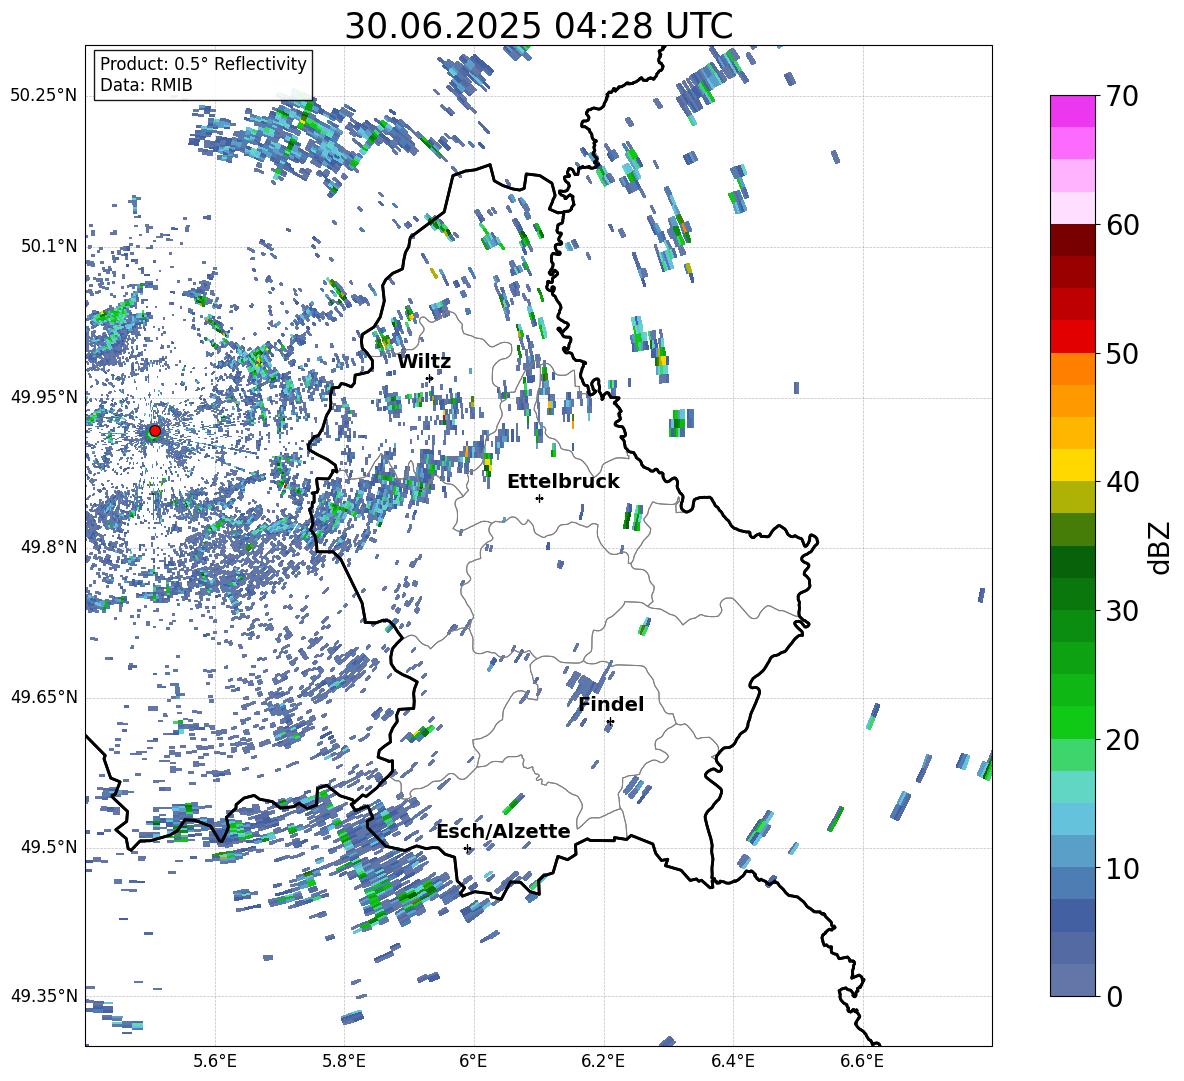Click the 50.1°N latitude label

pos(49,246)
